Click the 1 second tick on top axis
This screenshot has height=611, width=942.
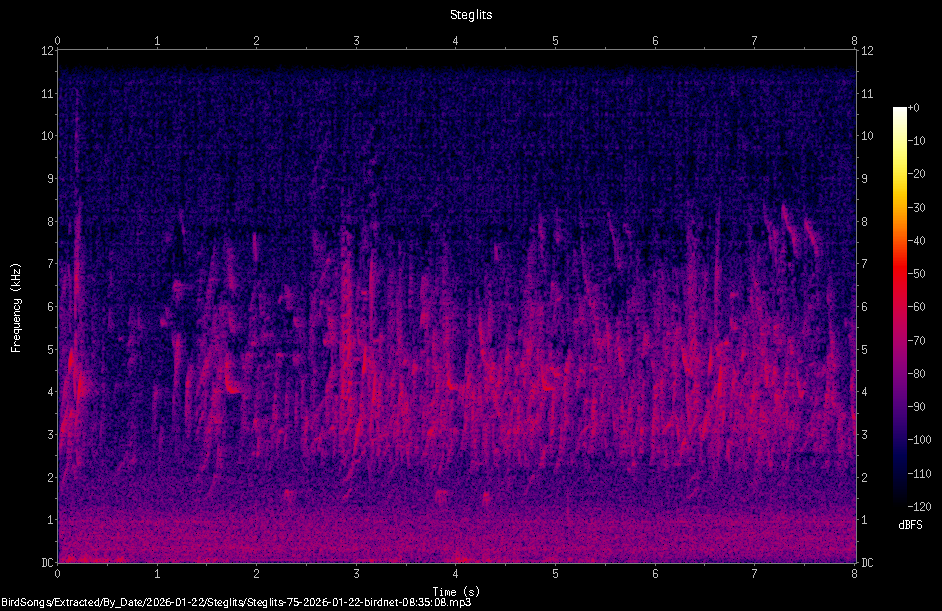pos(157,41)
